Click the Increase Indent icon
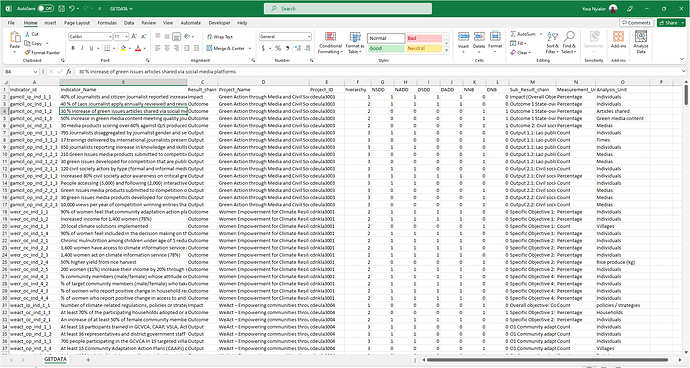 click(x=196, y=48)
